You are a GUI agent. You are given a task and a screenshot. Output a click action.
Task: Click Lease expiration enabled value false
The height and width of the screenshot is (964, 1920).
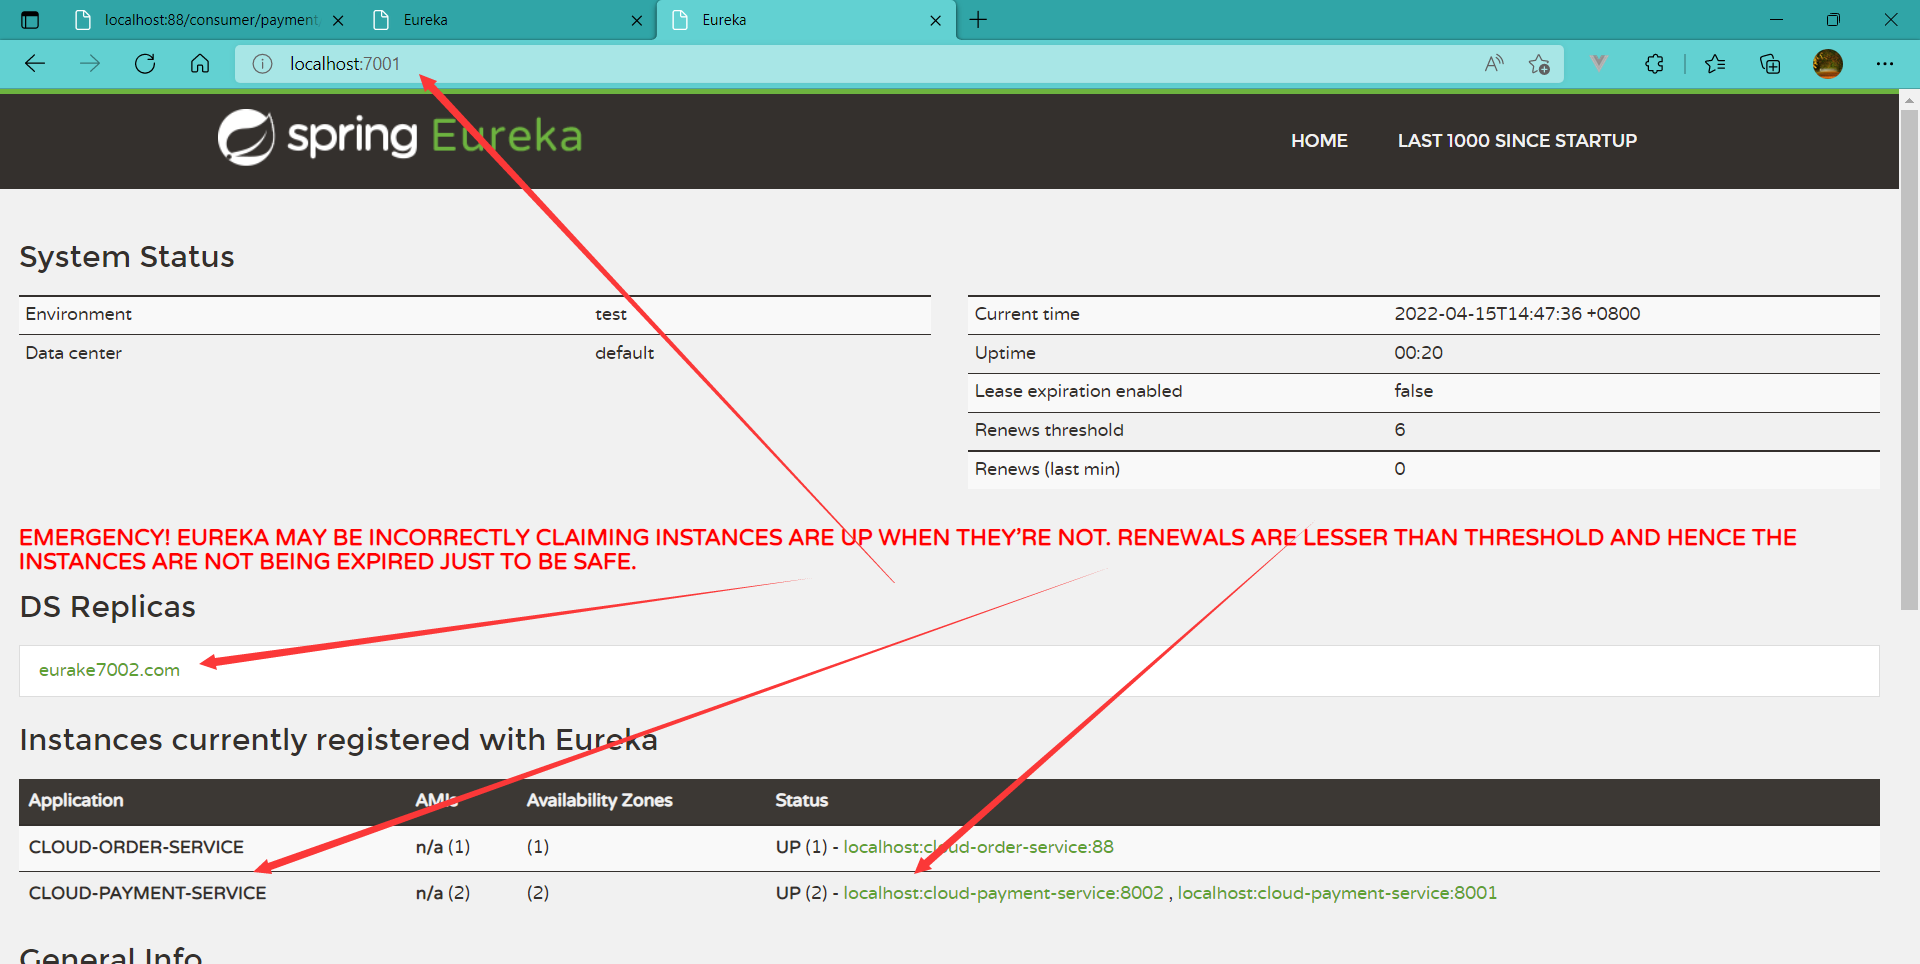(1413, 391)
